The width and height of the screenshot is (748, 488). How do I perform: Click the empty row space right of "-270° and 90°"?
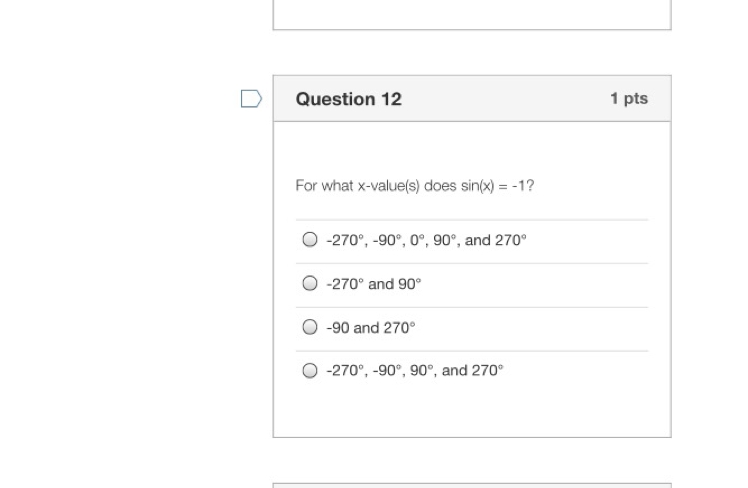[x=535, y=285]
